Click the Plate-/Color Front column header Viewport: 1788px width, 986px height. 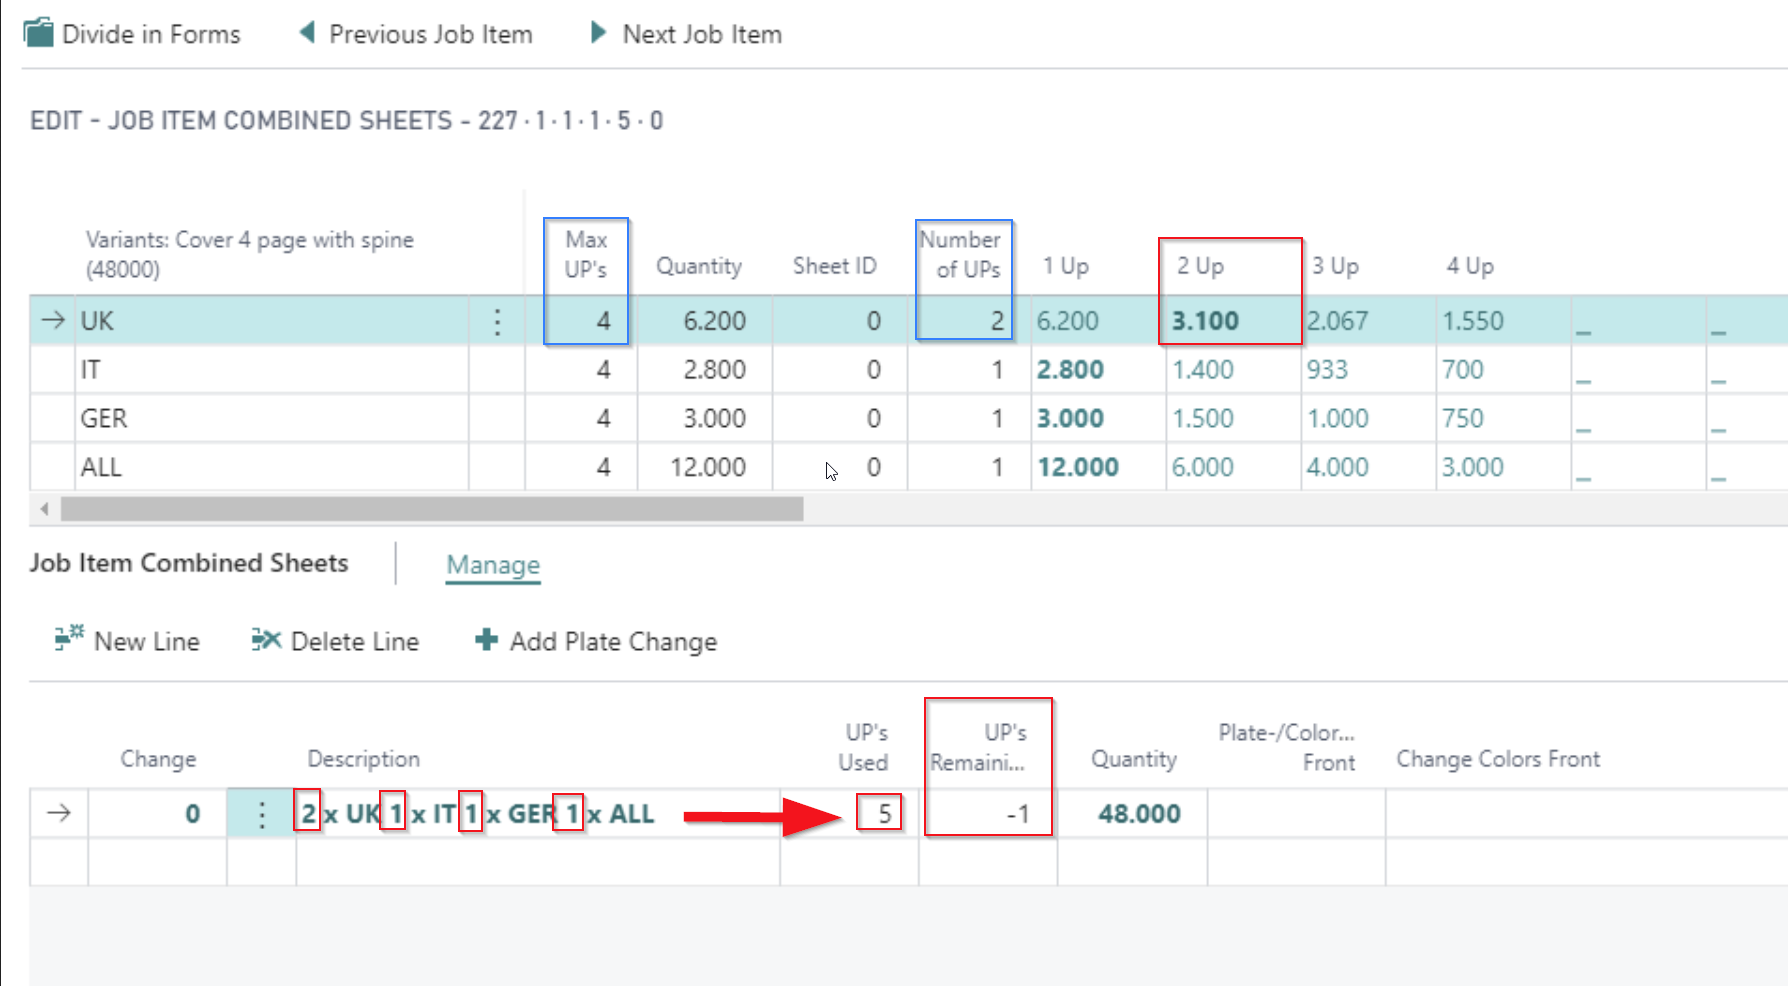(1287, 747)
